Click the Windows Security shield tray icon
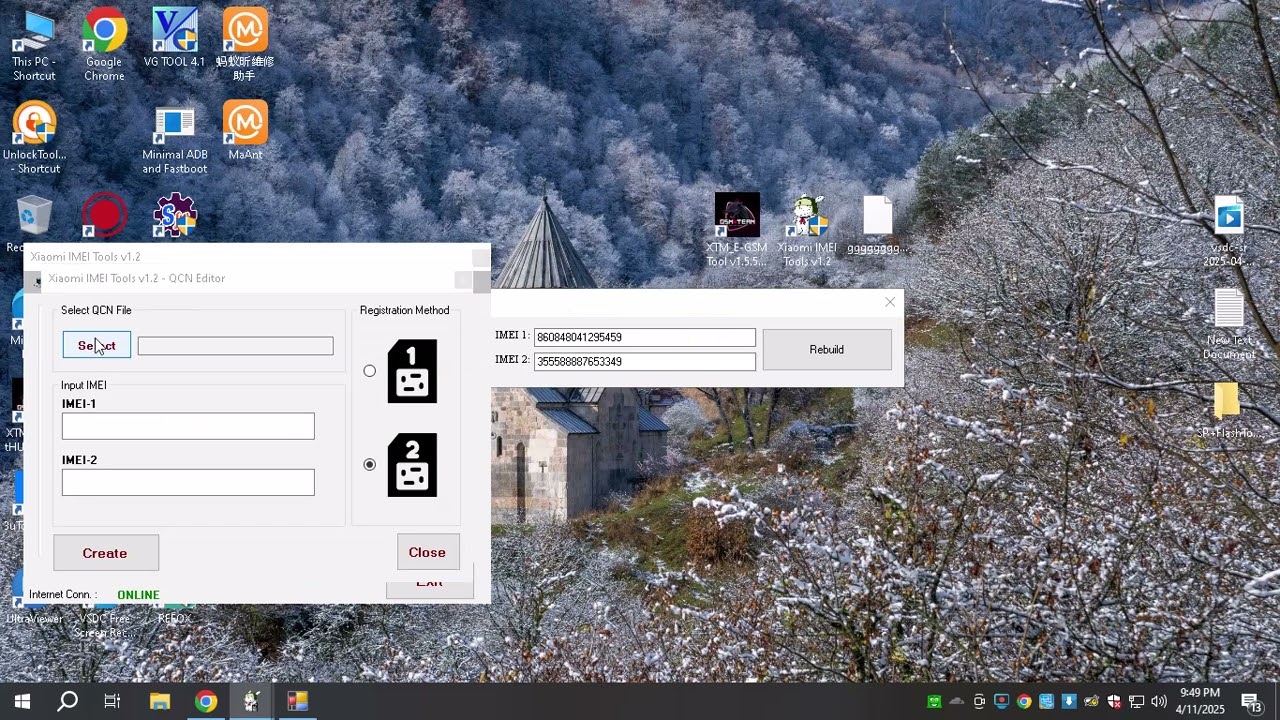The height and width of the screenshot is (720, 1280). pyautogui.click(x=1114, y=701)
